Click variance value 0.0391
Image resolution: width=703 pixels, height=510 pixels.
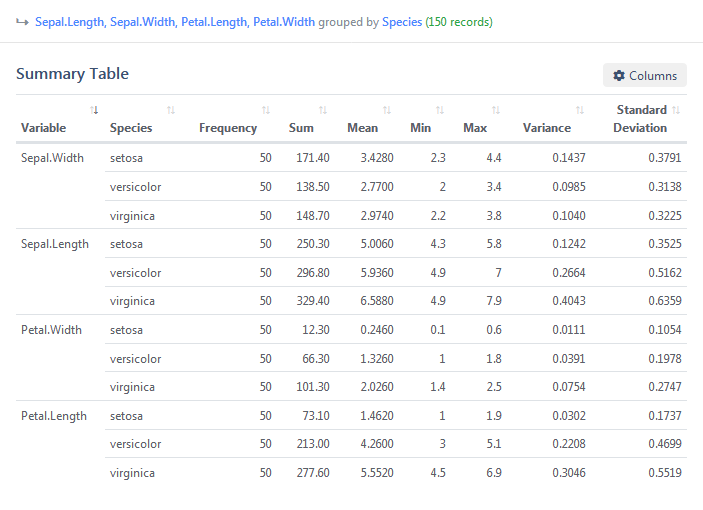click(568, 359)
